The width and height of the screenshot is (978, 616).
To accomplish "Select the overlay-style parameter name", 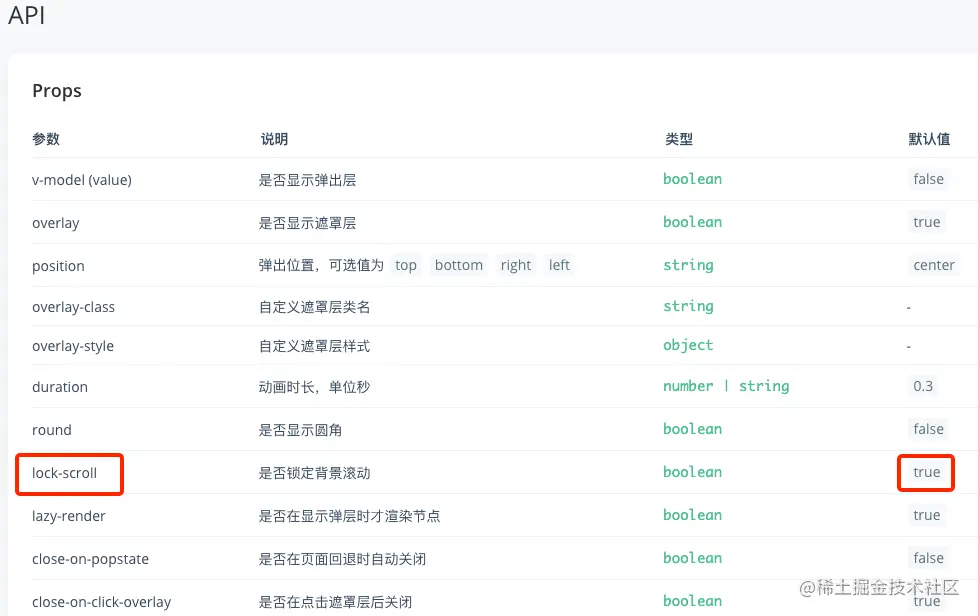I will tap(73, 346).
